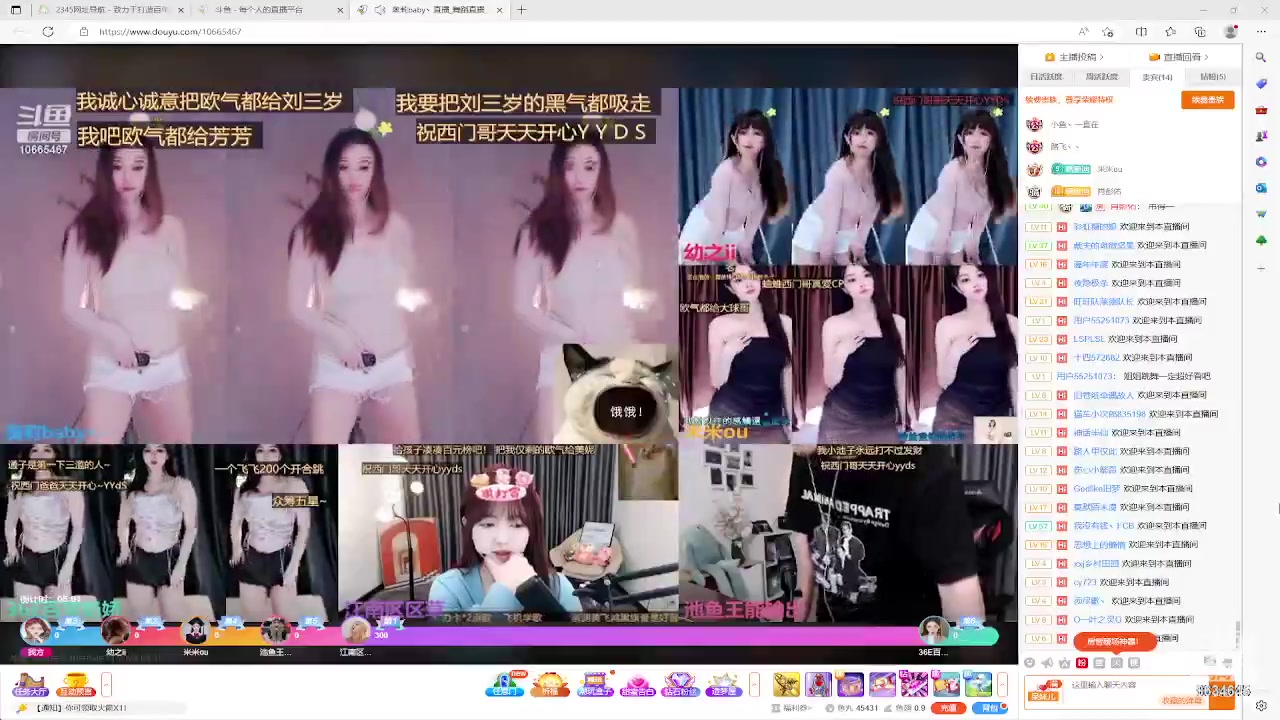Click the red 粉 fan badge icon
1280x720 pixels.
pyautogui.click(x=1081, y=663)
